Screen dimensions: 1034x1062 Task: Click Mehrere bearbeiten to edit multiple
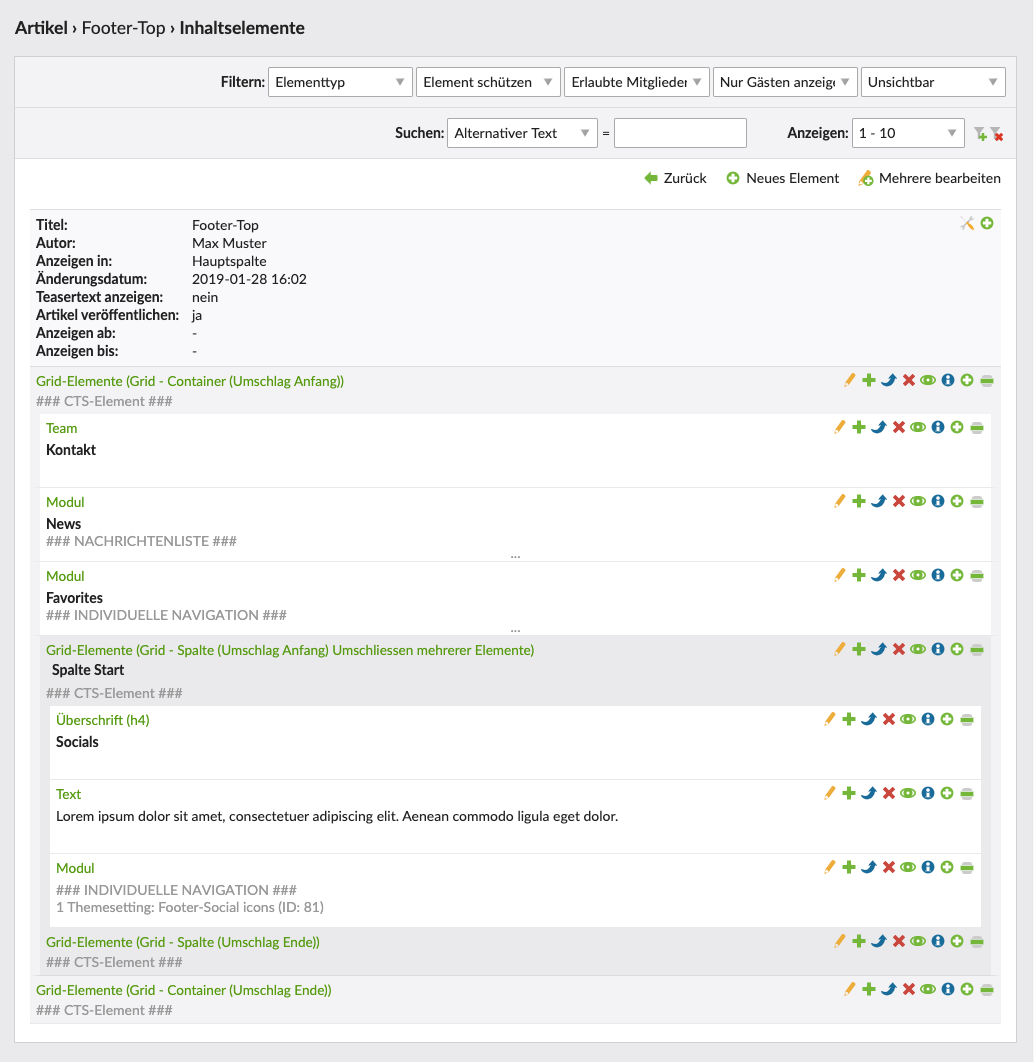930,178
